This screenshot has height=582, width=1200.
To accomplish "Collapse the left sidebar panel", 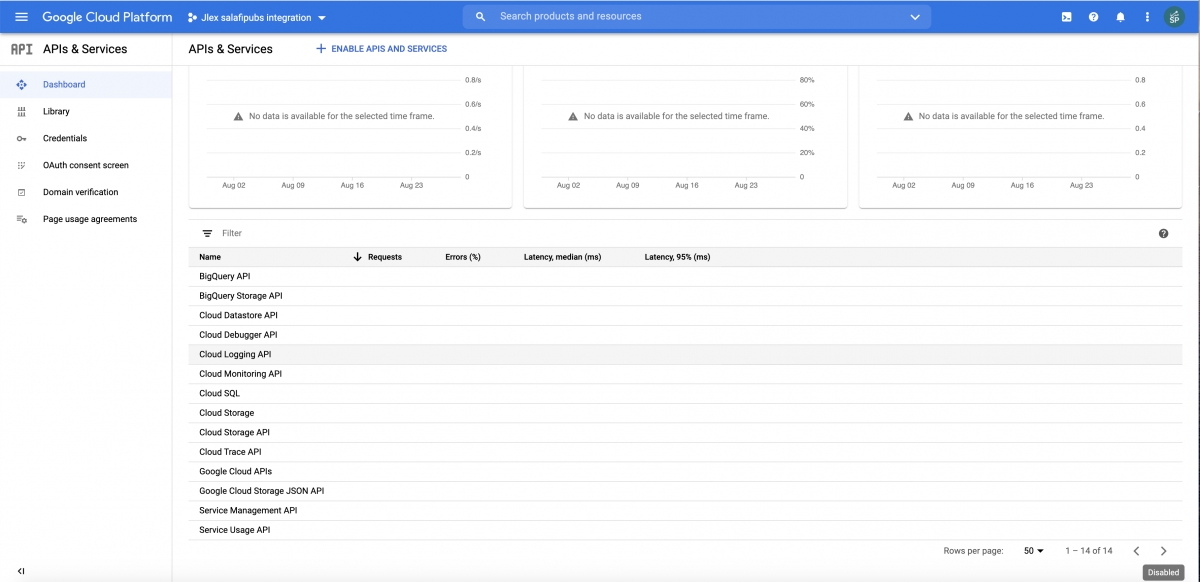I will 21,571.
